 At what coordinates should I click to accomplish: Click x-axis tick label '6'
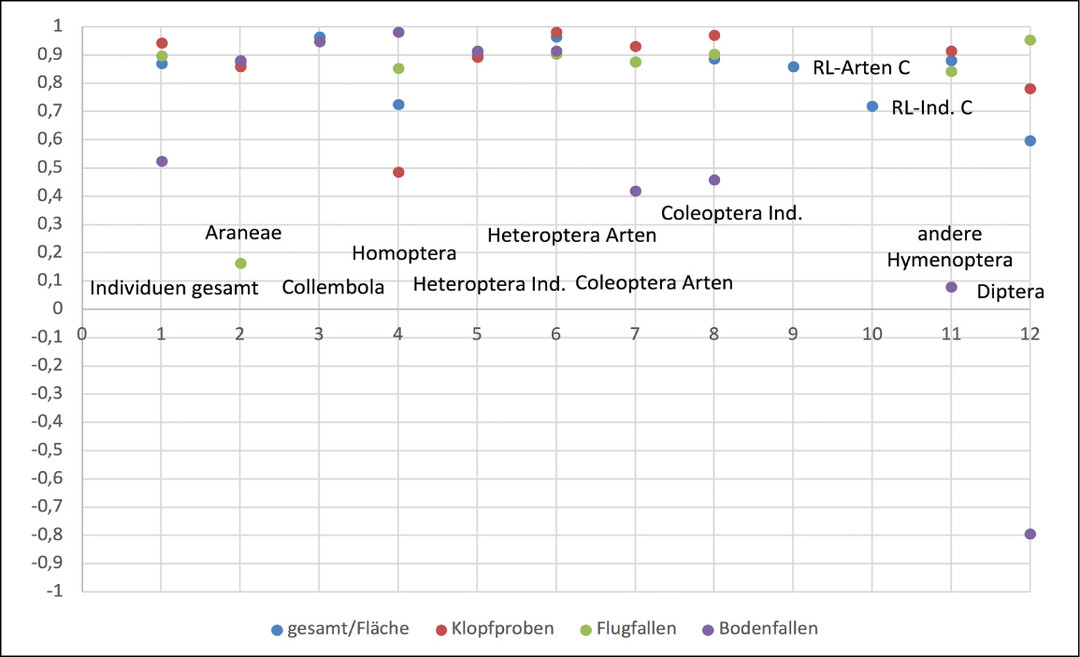(556, 334)
